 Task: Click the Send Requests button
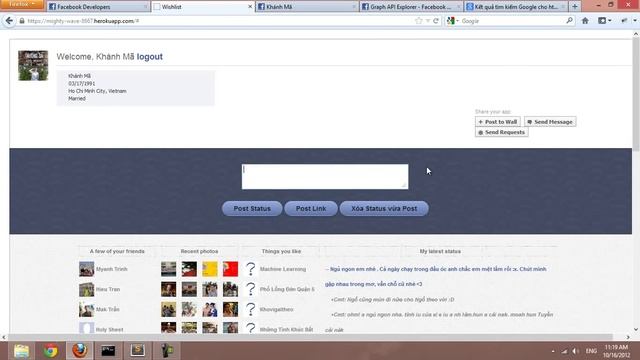[x=502, y=132]
